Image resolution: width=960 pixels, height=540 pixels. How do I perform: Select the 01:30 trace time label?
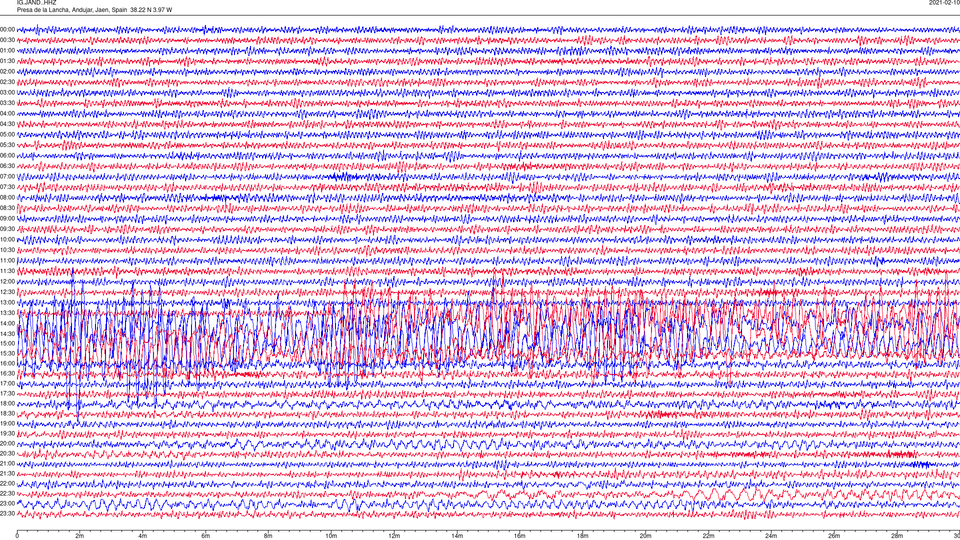(7, 61)
